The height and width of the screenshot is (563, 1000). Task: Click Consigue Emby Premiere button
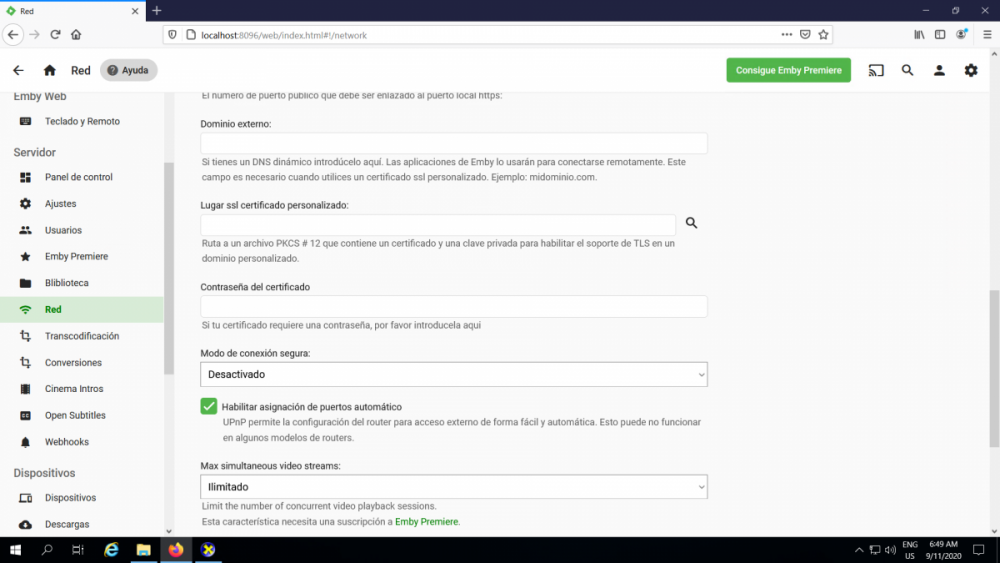pos(788,70)
